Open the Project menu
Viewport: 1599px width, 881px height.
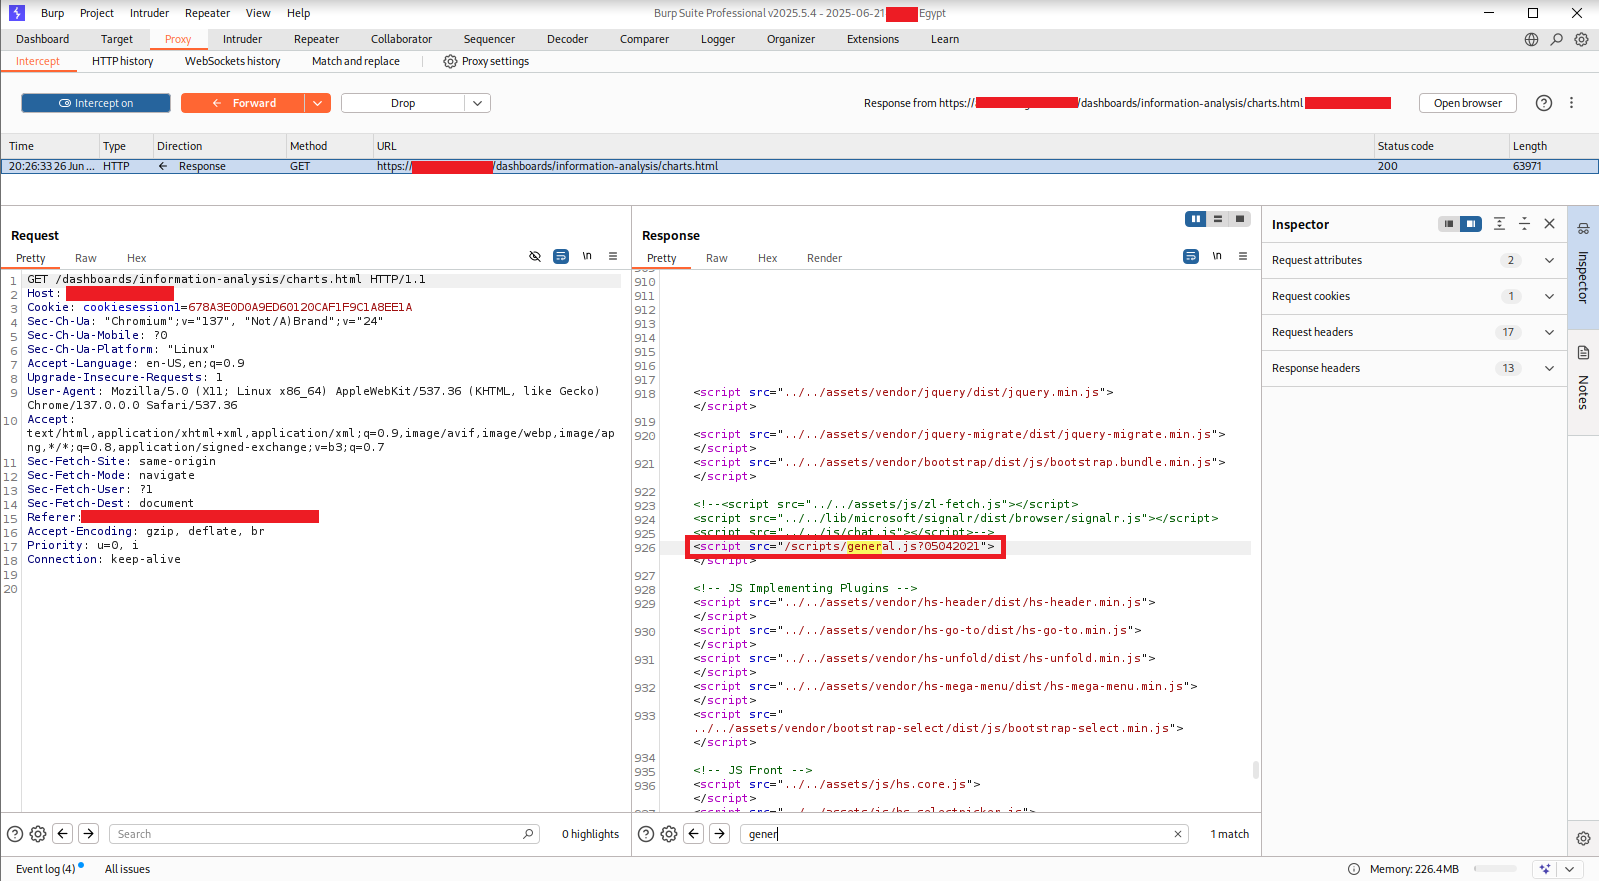click(97, 13)
